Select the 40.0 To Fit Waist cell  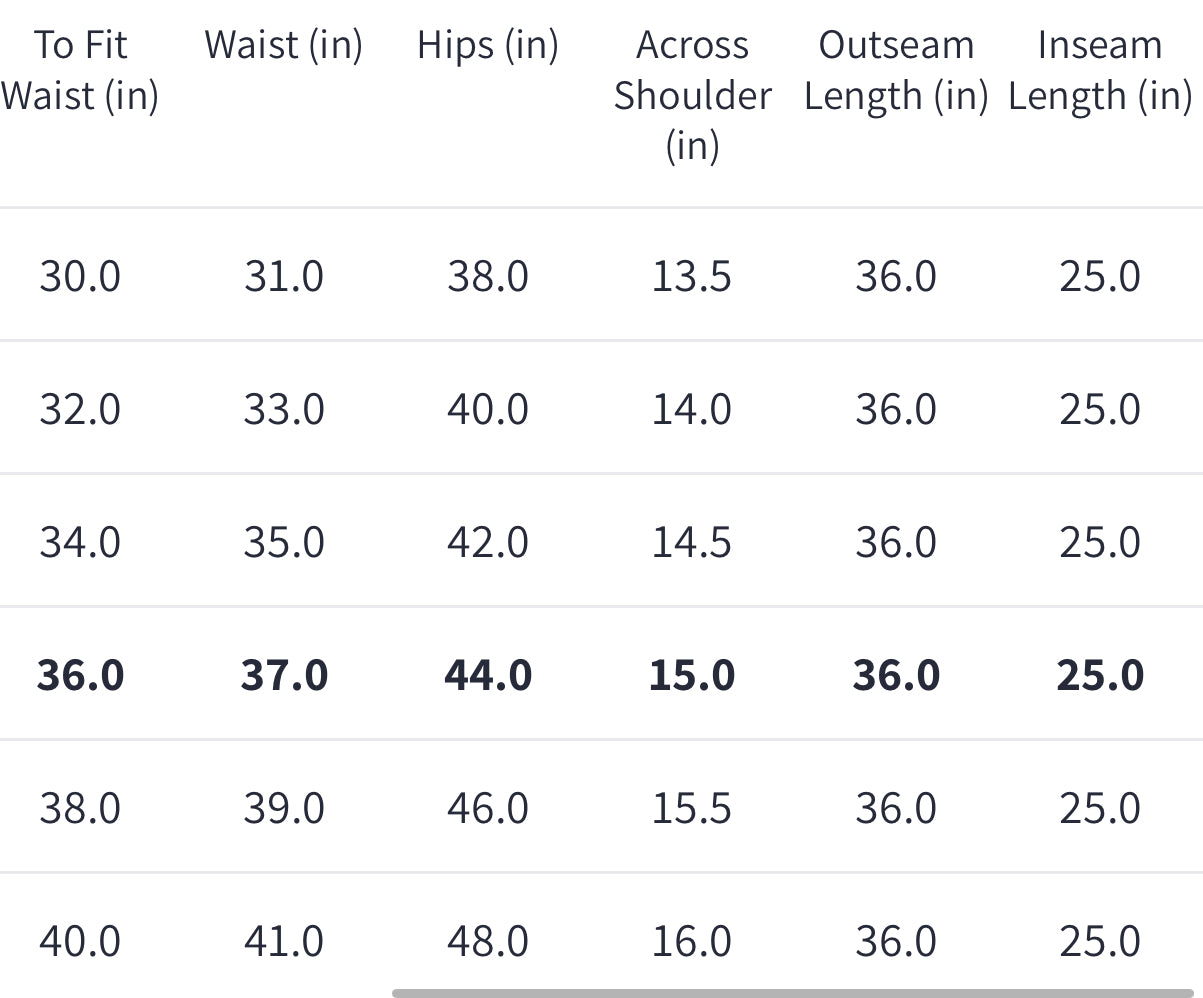click(80, 941)
